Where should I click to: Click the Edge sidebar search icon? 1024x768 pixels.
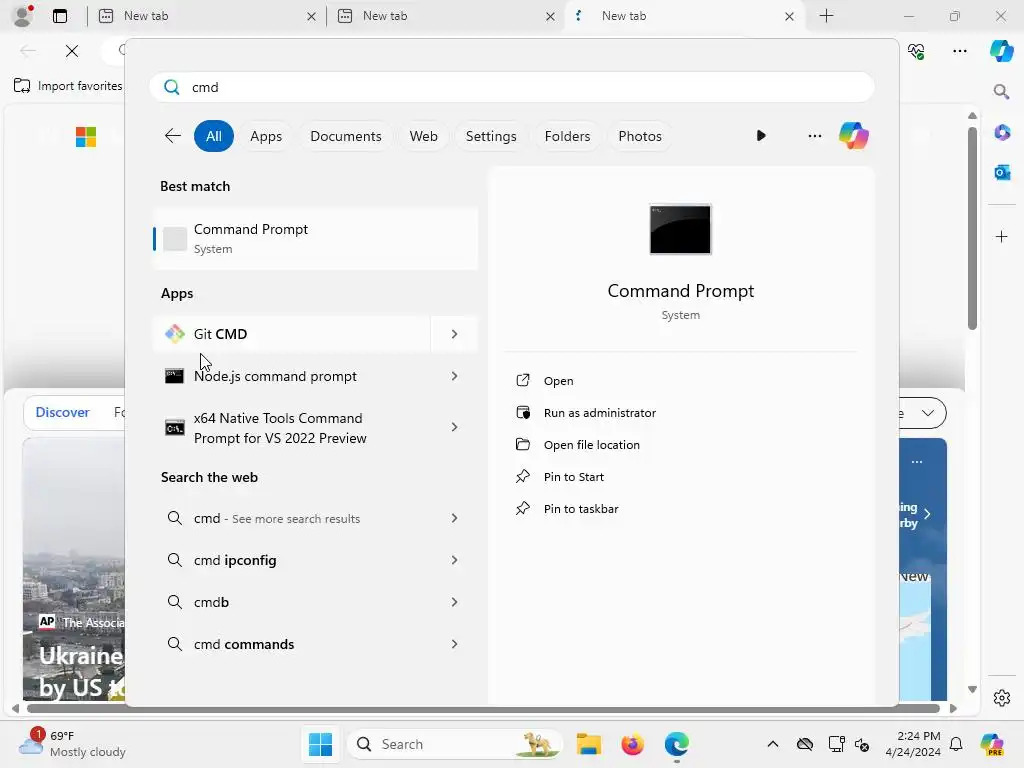click(x=1001, y=91)
